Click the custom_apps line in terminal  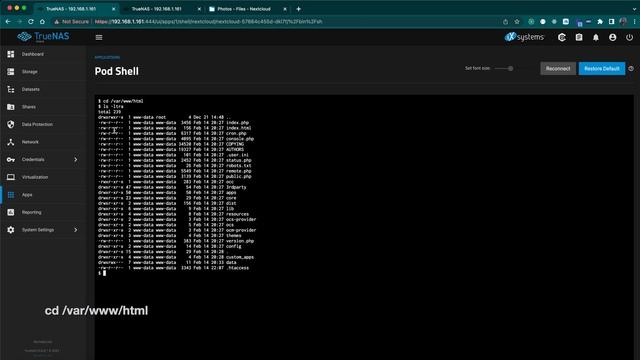click(x=176, y=257)
